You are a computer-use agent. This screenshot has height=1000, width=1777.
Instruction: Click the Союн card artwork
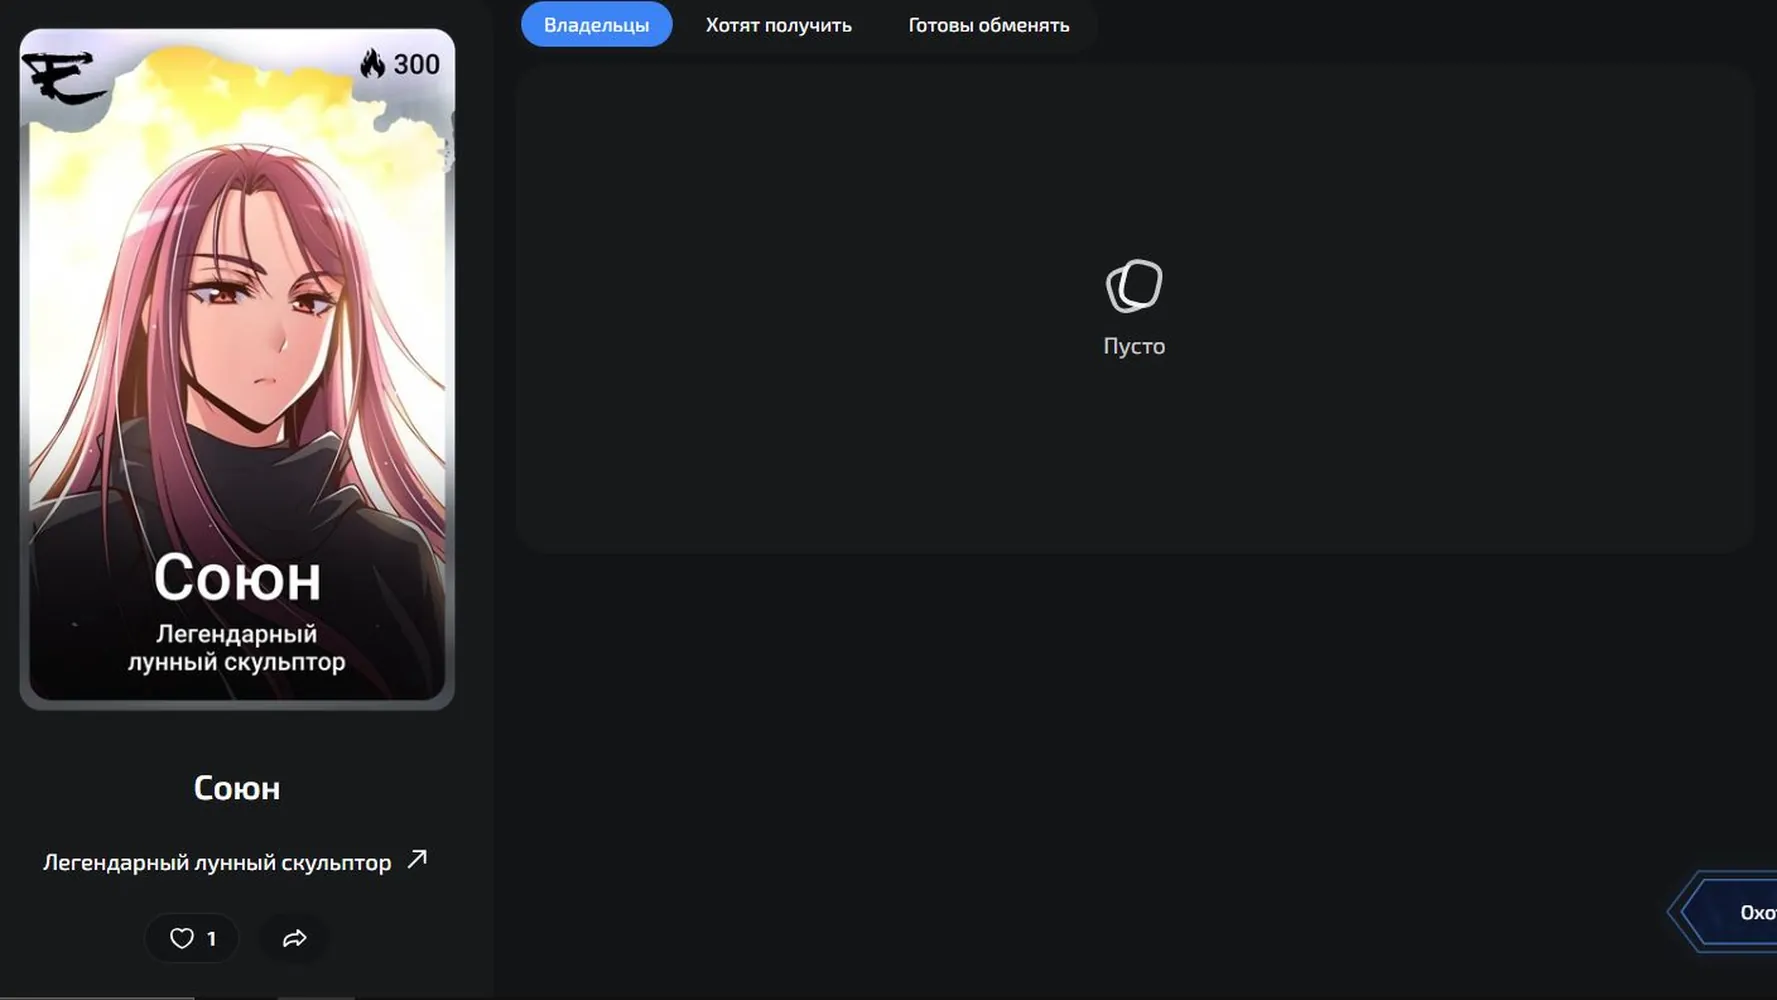pos(237,369)
